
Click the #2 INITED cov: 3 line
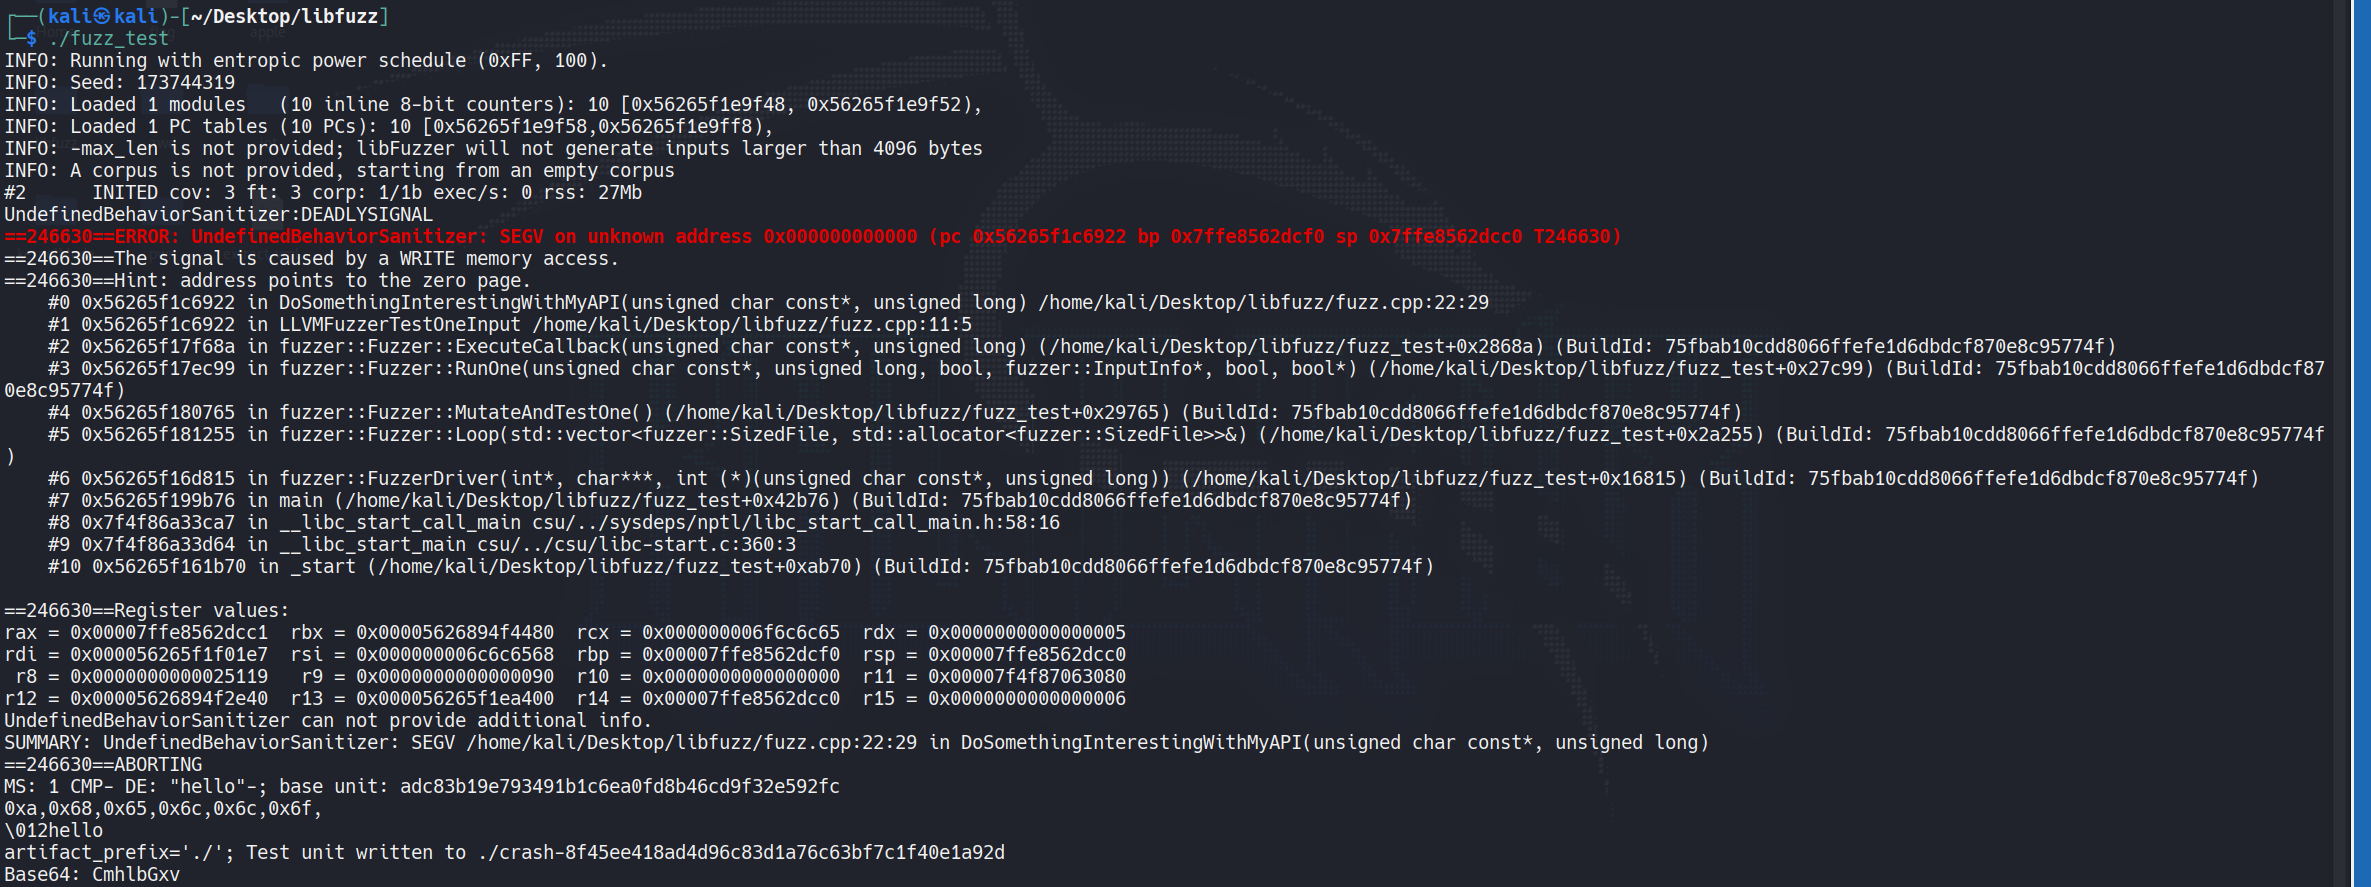pyautogui.click(x=323, y=192)
